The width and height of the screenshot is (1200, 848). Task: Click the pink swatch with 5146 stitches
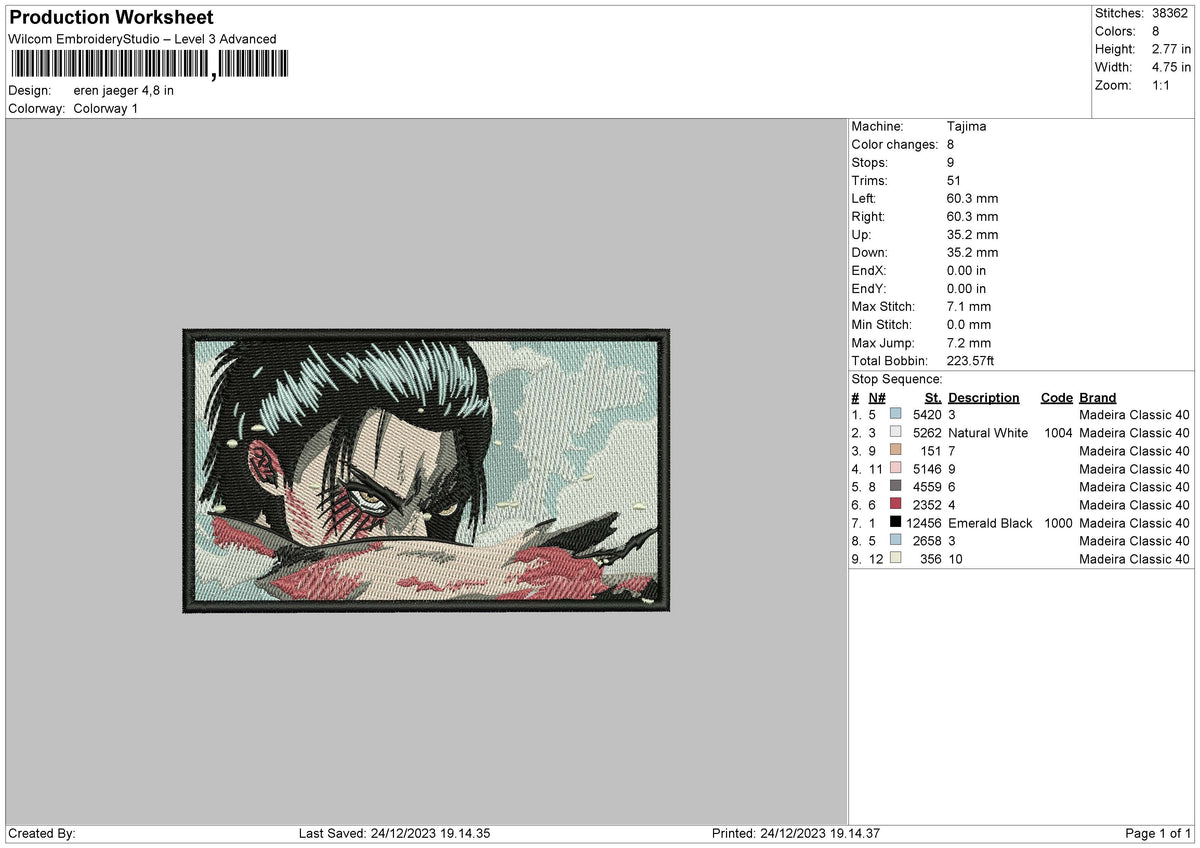895,468
